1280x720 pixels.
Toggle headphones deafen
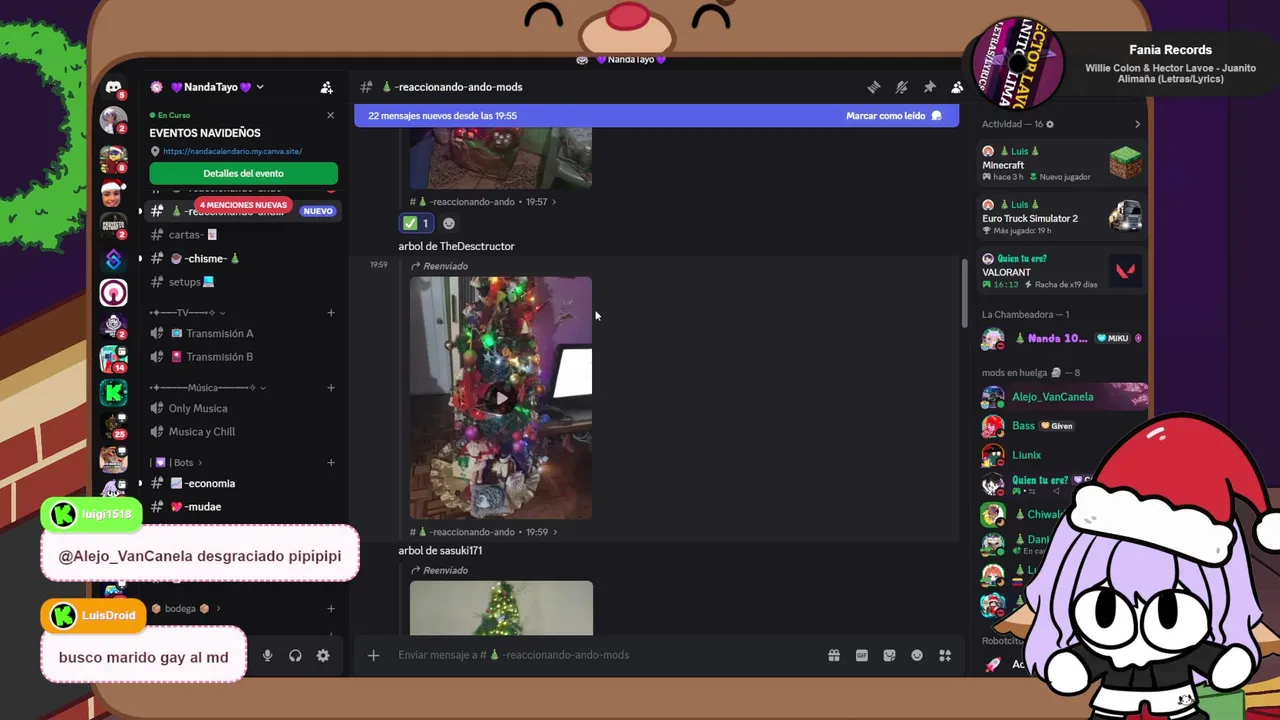[295, 656]
